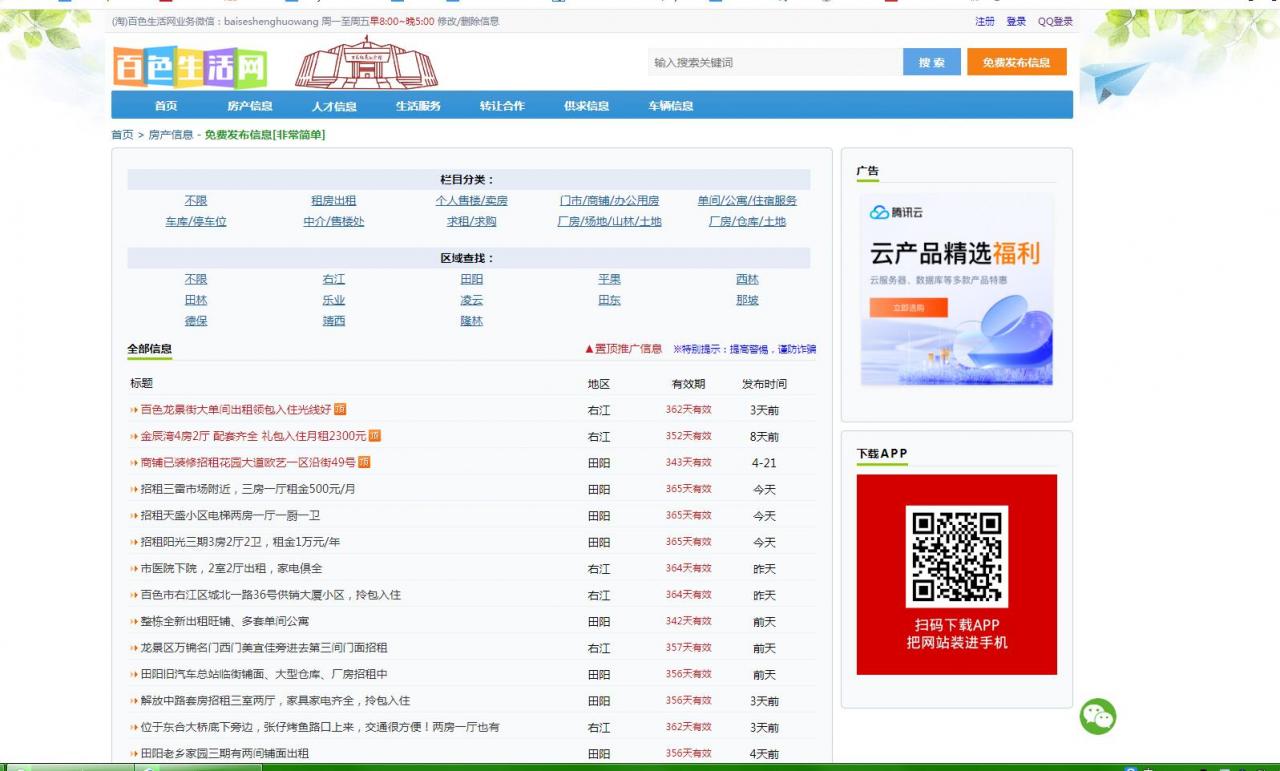1280x771 pixels.
Task: Click the QR code in 下载APP panel
Action: click(956, 556)
